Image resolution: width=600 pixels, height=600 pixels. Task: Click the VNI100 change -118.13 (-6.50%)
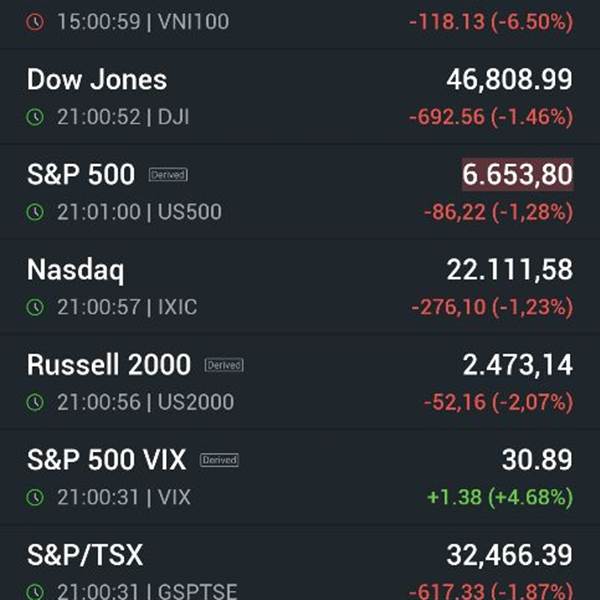pos(491,22)
